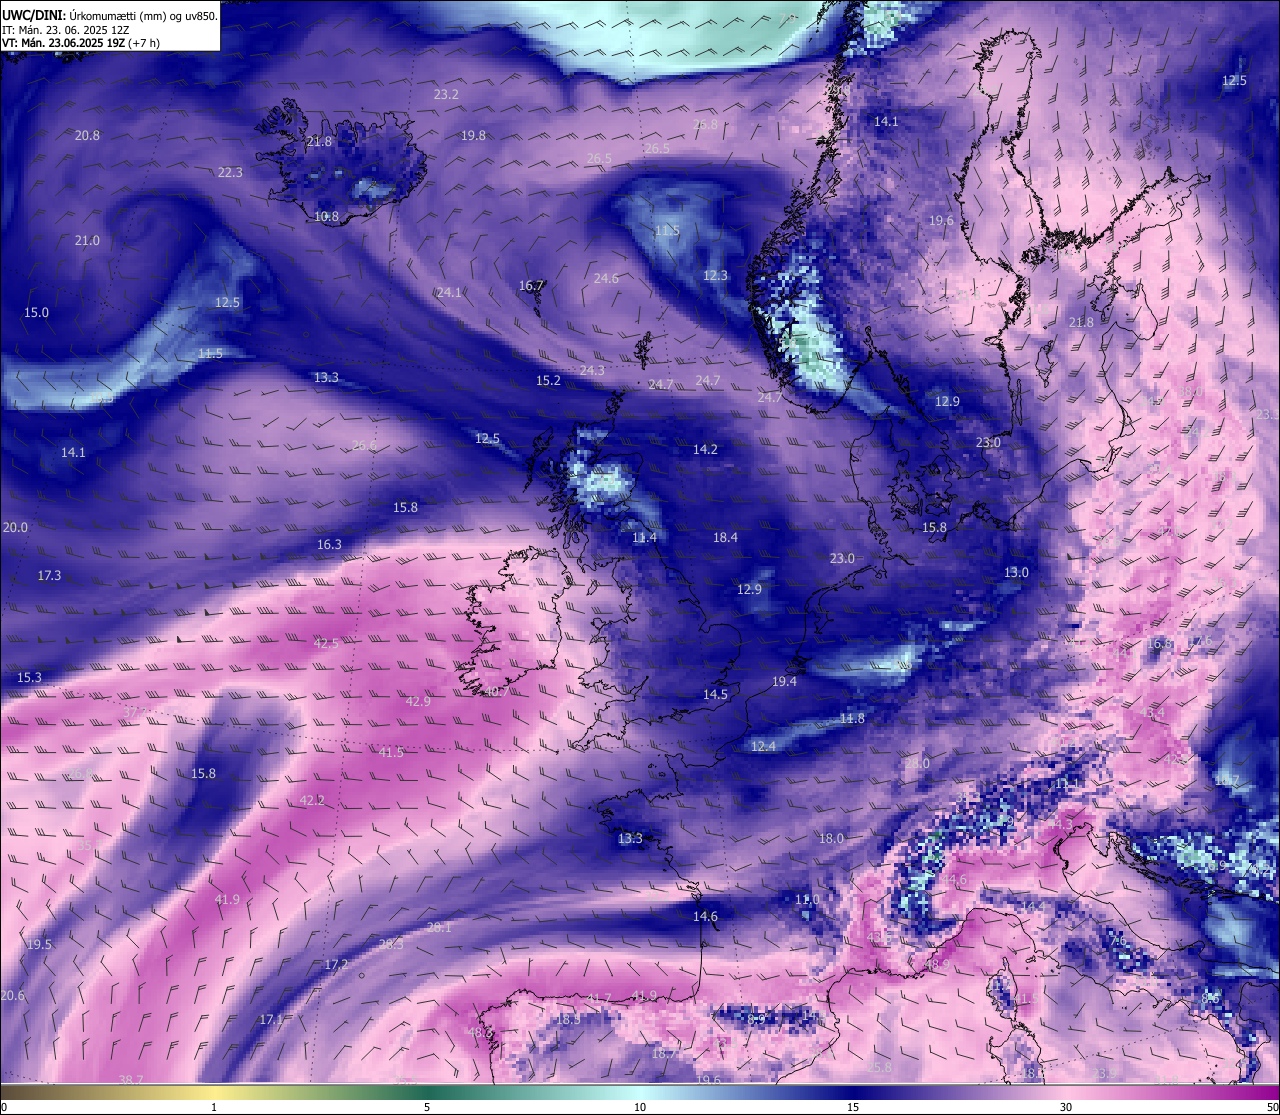Click the 42.9 value label
This screenshot has width=1280, height=1115.
[418, 702]
